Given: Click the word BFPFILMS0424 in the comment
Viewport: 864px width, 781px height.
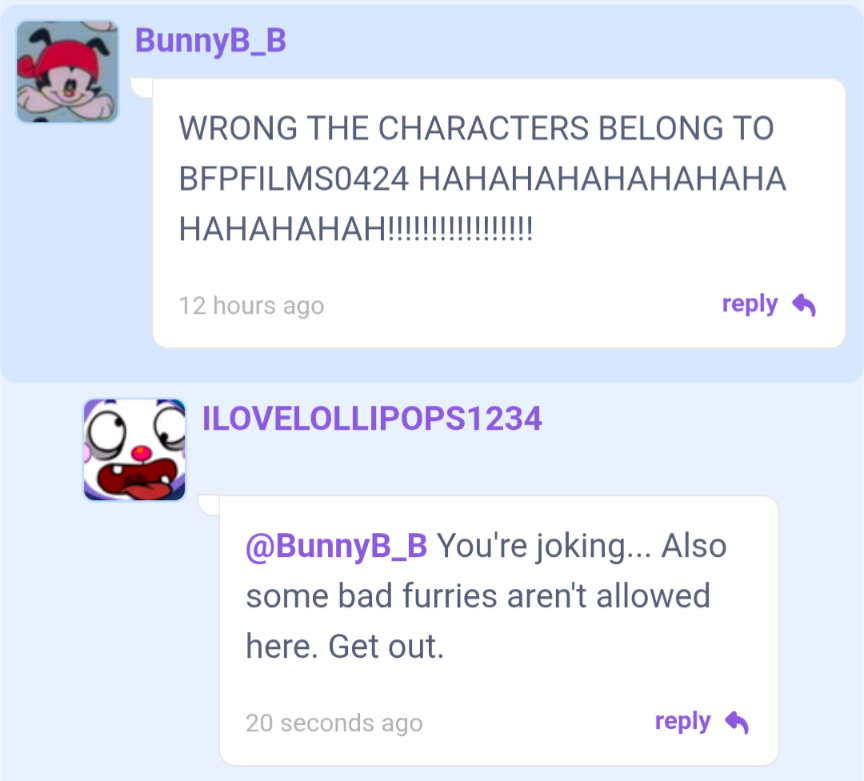Looking at the screenshot, I should [x=294, y=179].
